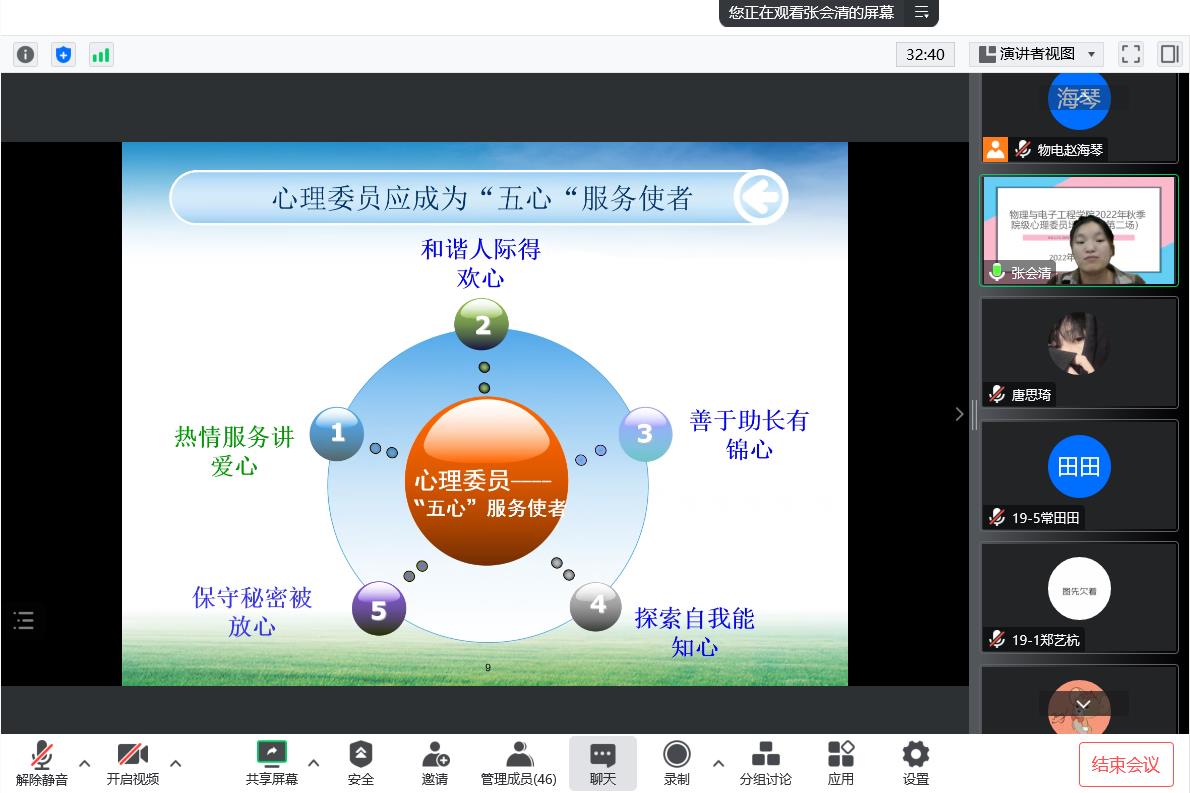The image size is (1190, 793).
Task: Click Share Screen (共享屏幕) button
Action: point(272,764)
